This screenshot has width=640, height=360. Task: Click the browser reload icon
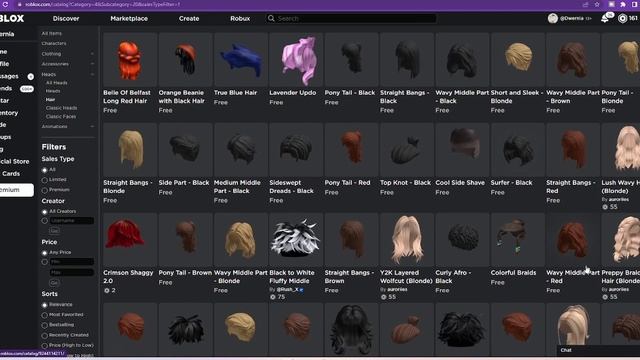5,4
